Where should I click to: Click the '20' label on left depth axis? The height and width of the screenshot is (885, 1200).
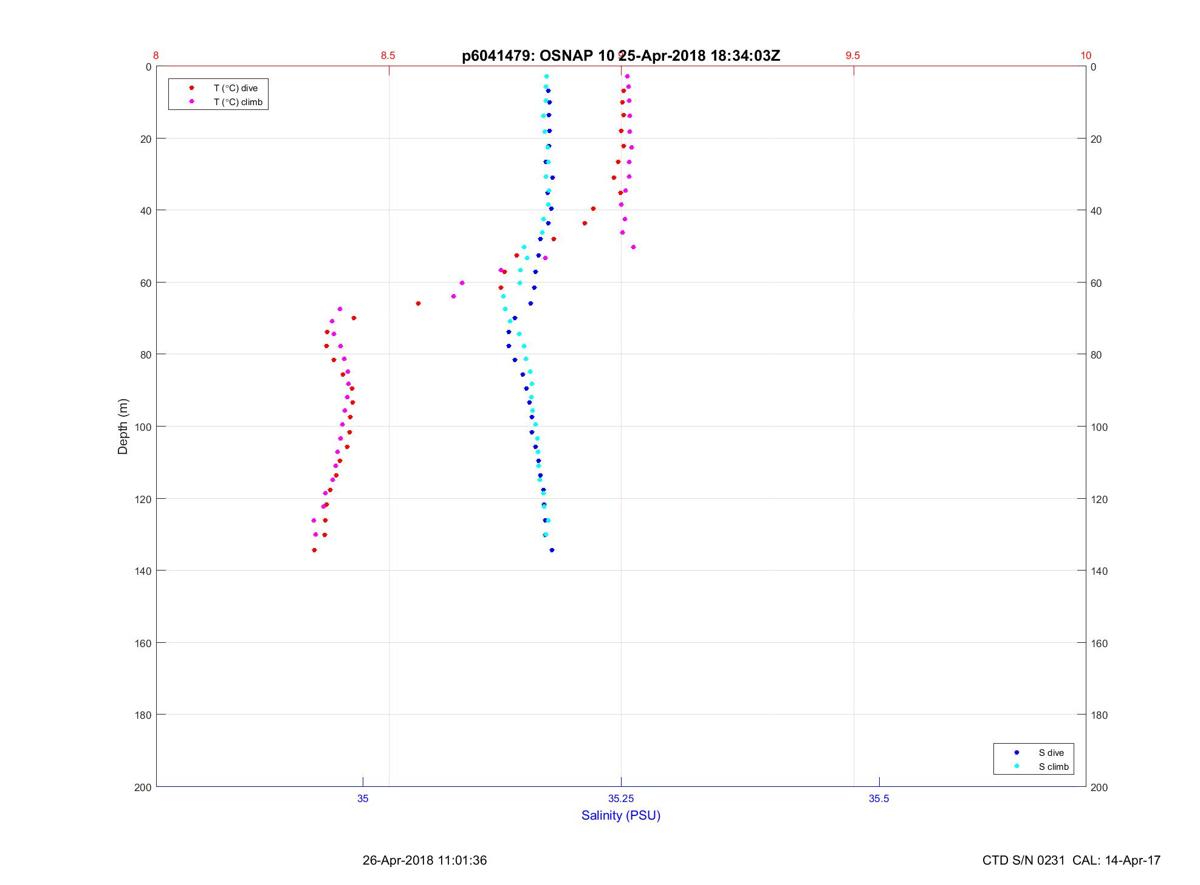click(x=144, y=139)
